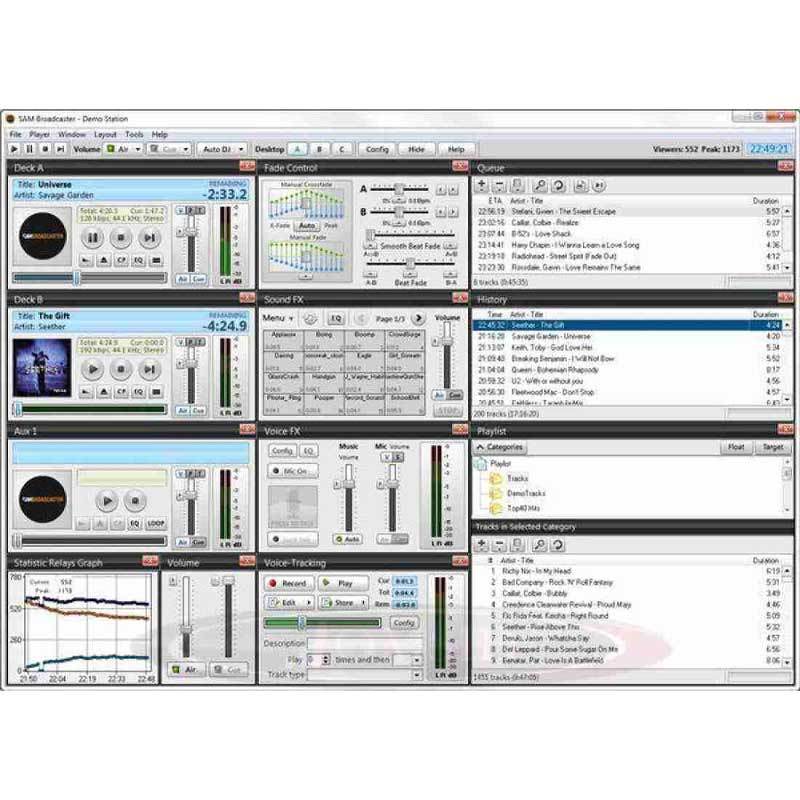The width and height of the screenshot is (800, 800).
Task: Click the Record button in Voice-Tracking
Action: pos(287,581)
